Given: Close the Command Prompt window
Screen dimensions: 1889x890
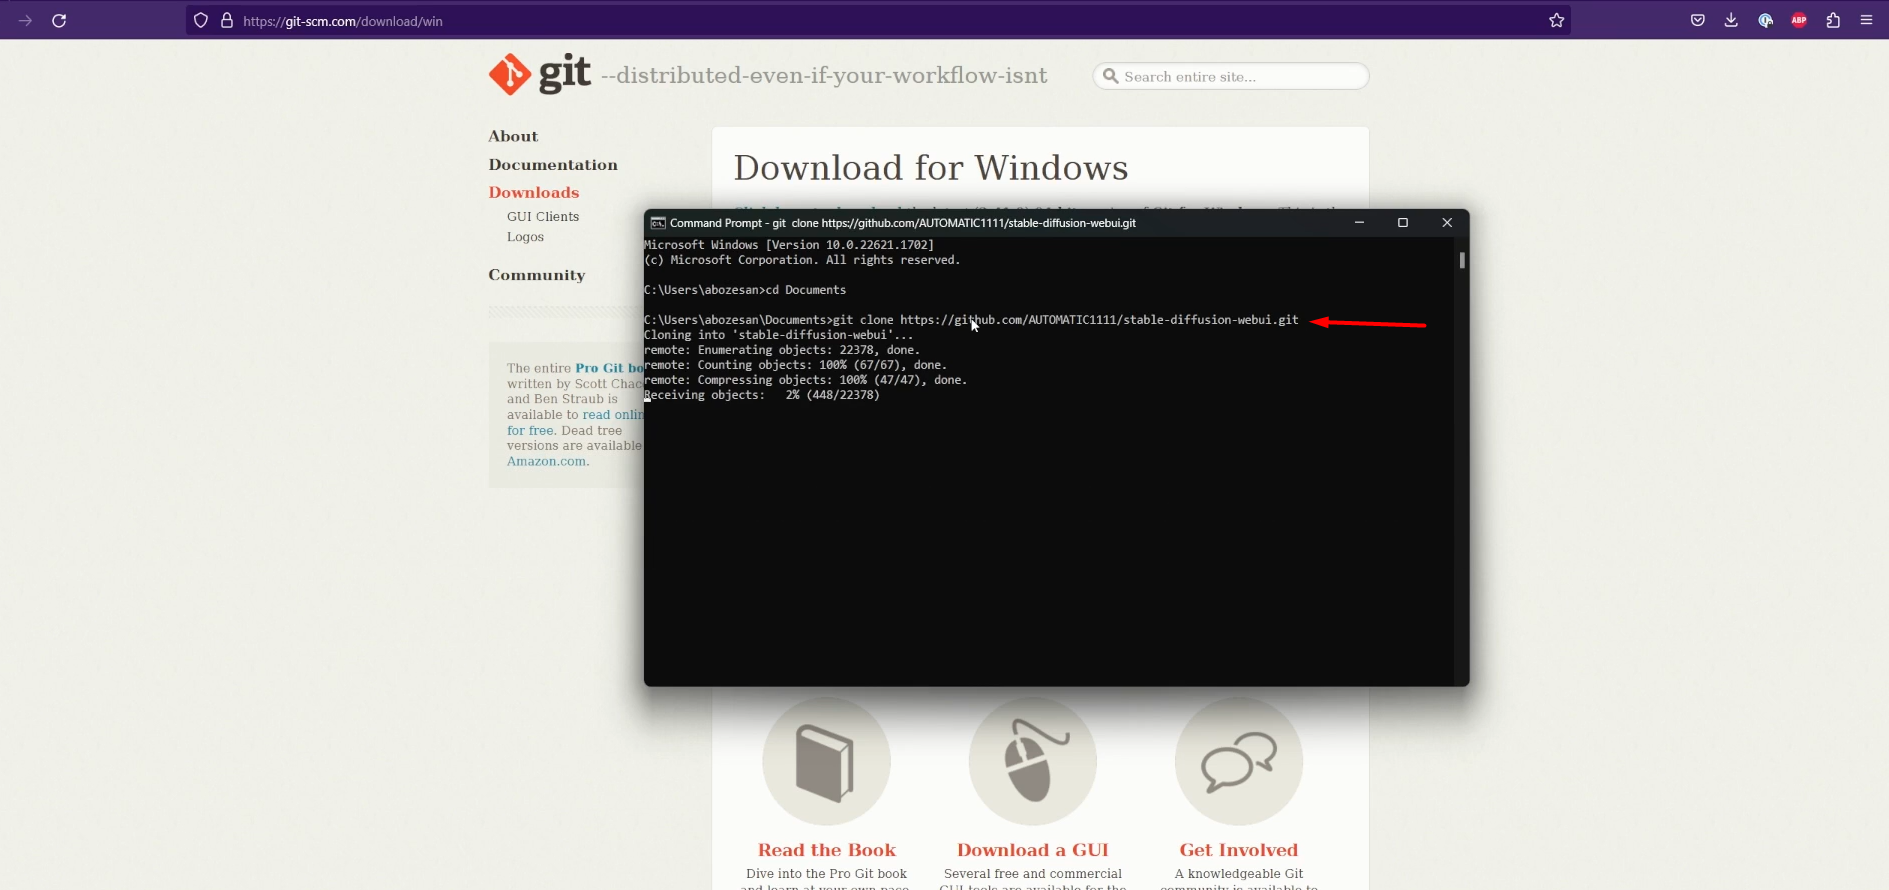Looking at the screenshot, I should [x=1447, y=223].
